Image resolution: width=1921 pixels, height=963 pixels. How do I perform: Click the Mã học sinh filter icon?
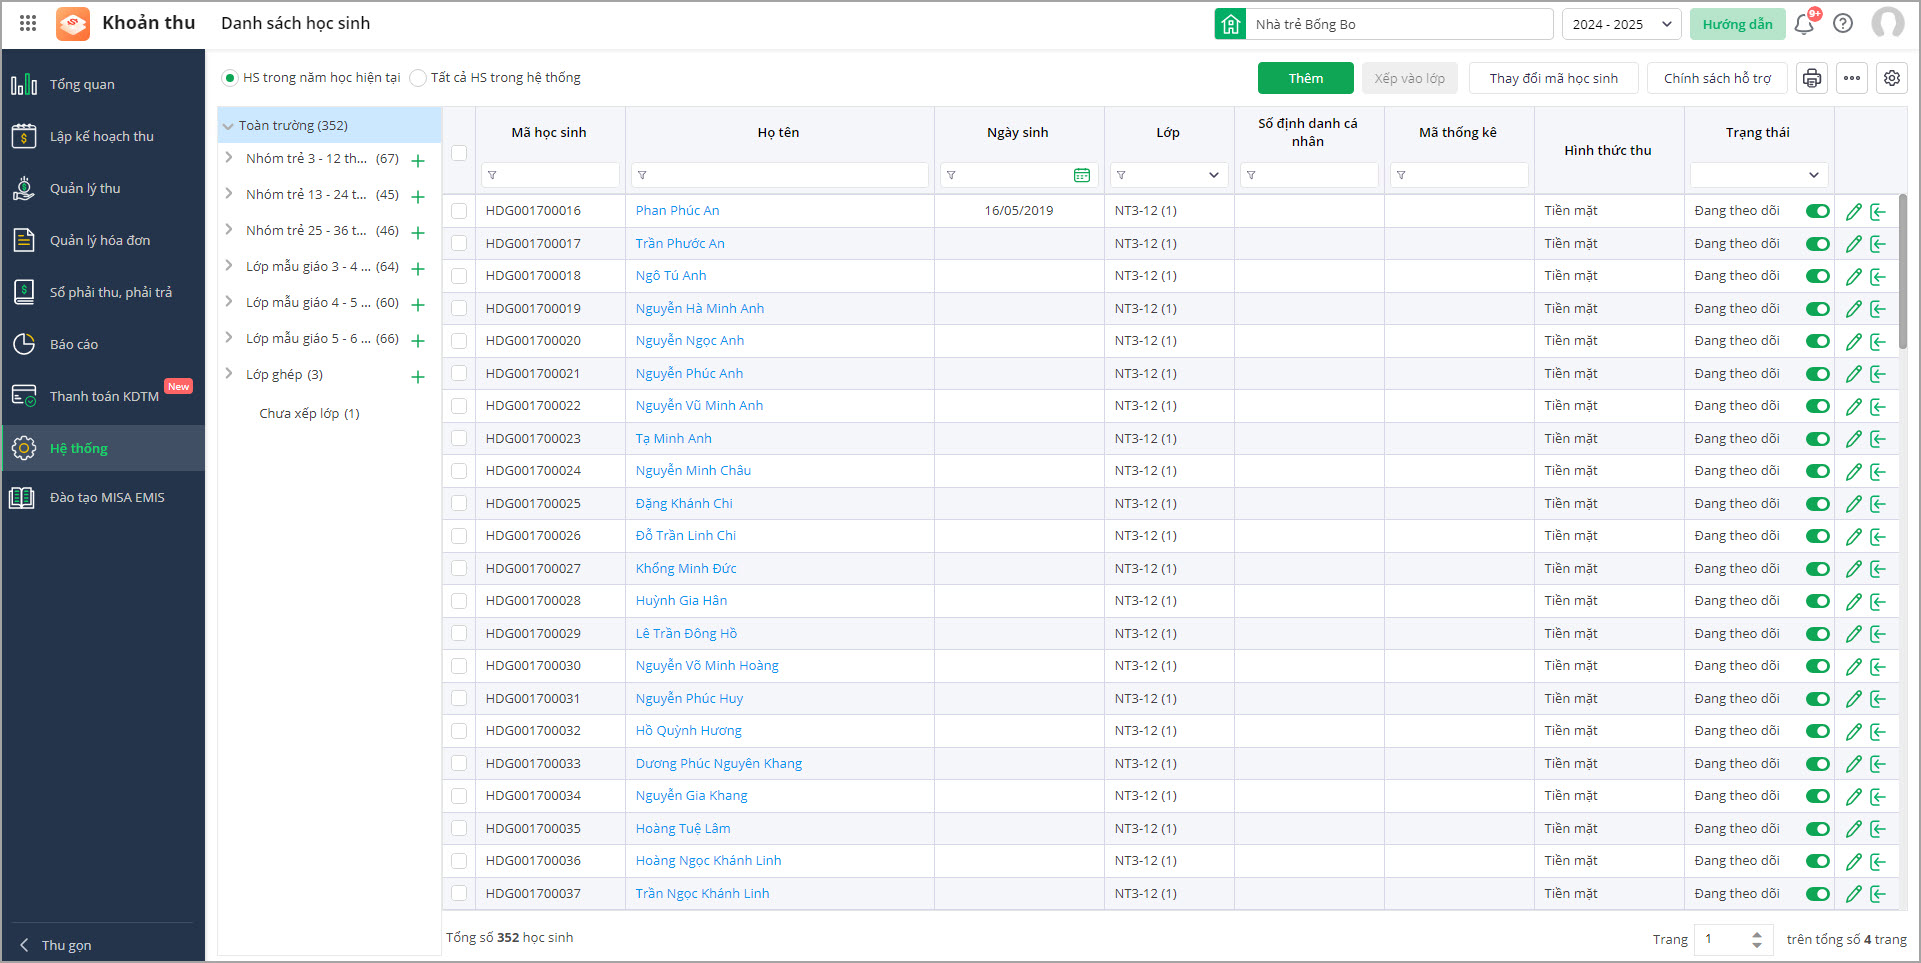tap(492, 175)
